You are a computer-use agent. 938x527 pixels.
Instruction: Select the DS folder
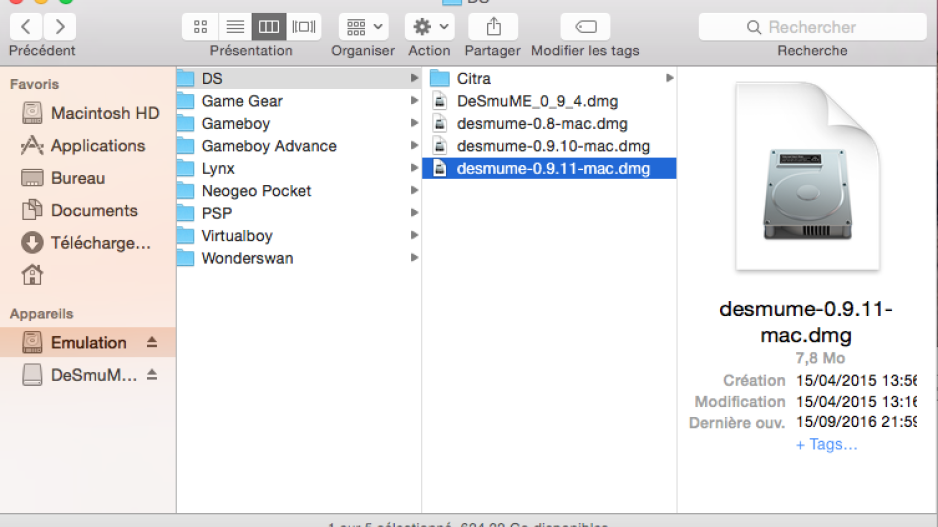pos(299,78)
